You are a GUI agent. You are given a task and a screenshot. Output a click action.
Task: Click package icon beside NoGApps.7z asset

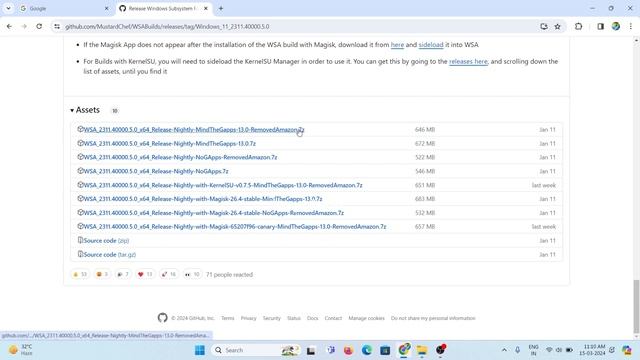click(80, 171)
